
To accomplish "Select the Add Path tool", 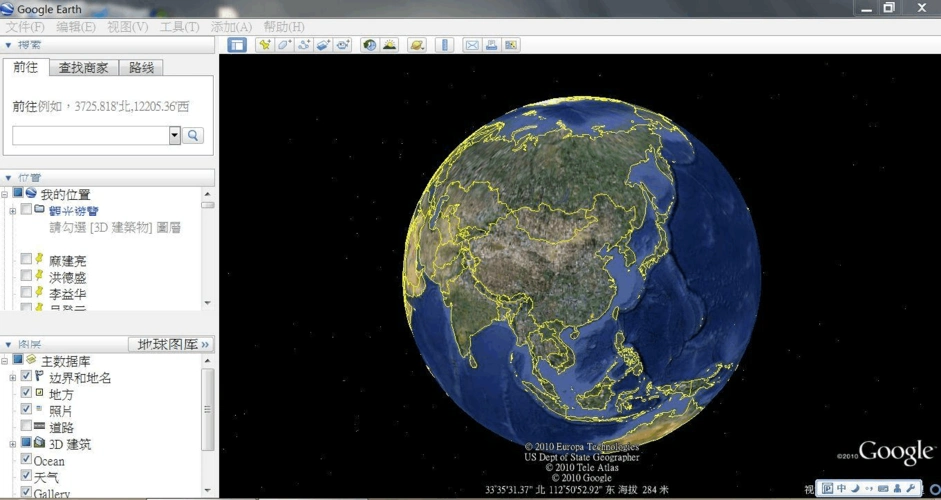I will click(304, 44).
